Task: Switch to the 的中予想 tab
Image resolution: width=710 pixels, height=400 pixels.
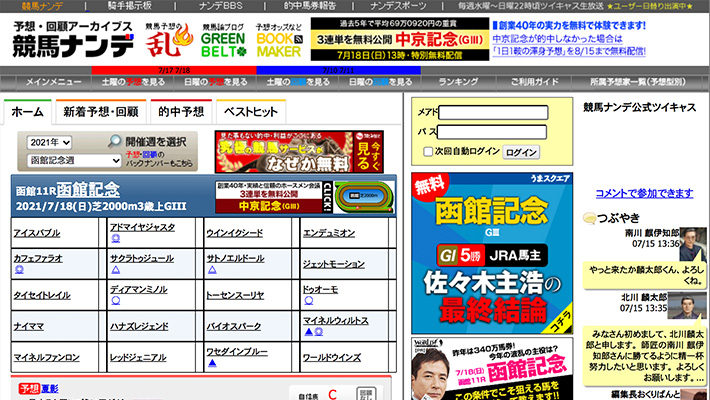Action: pyautogui.click(x=181, y=112)
